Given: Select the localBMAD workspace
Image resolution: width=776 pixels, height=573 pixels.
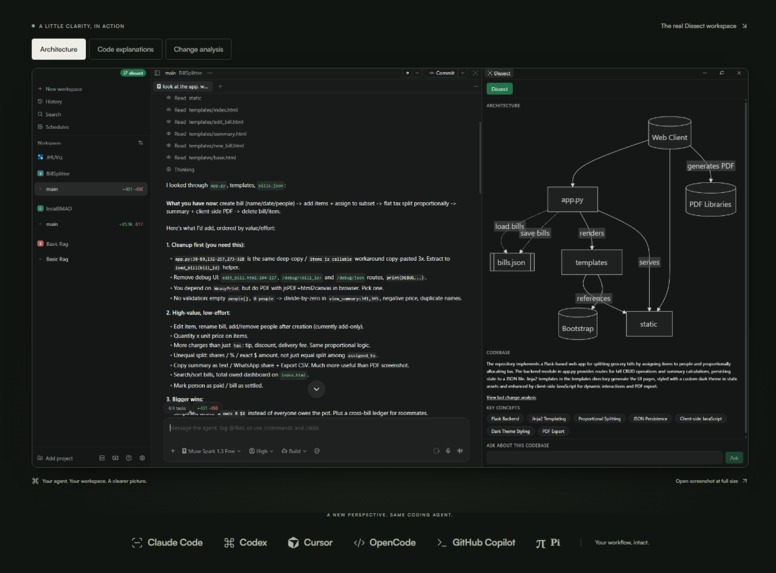Looking at the screenshot, I should 54,209.
